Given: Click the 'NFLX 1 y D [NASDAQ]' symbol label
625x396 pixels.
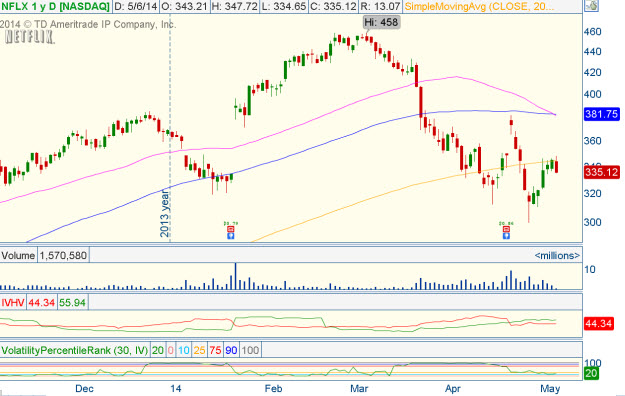Looking at the screenshot, I should tap(55, 6).
